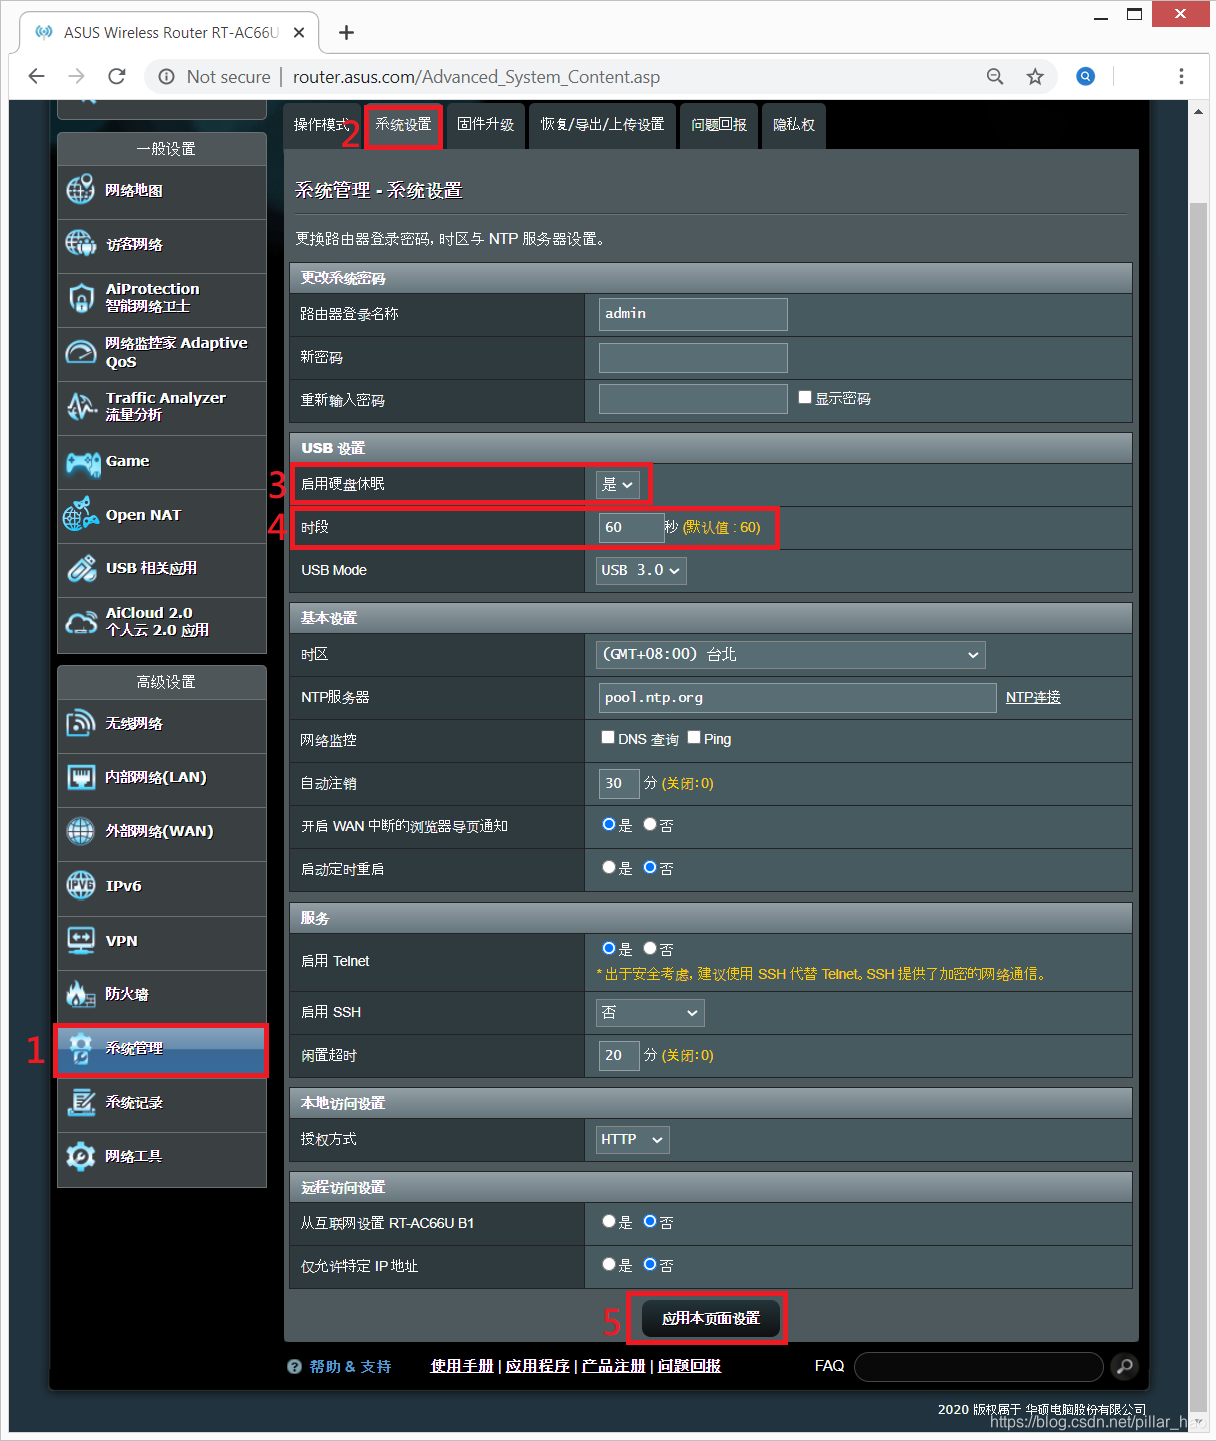Viewport: 1216px width, 1441px height.
Task: Open the 启用硬盘休眠 dropdown
Action: click(618, 485)
